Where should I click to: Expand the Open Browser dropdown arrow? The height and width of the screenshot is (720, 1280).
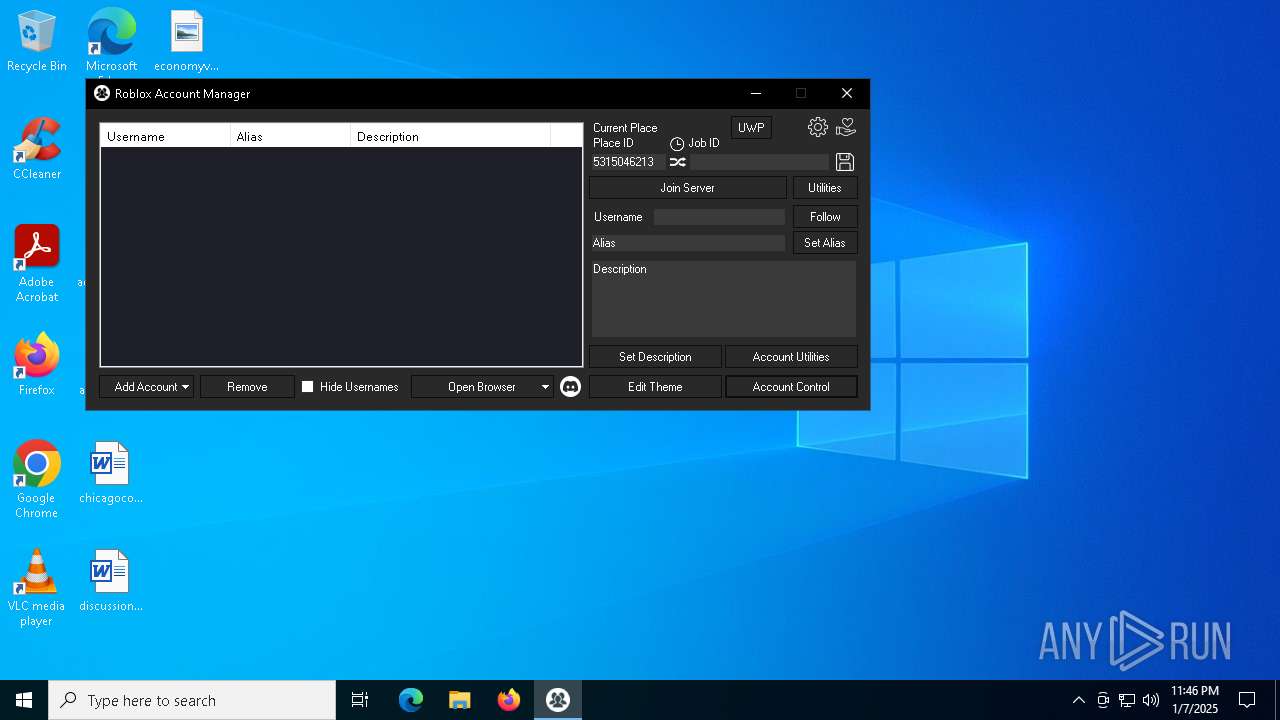tap(545, 387)
